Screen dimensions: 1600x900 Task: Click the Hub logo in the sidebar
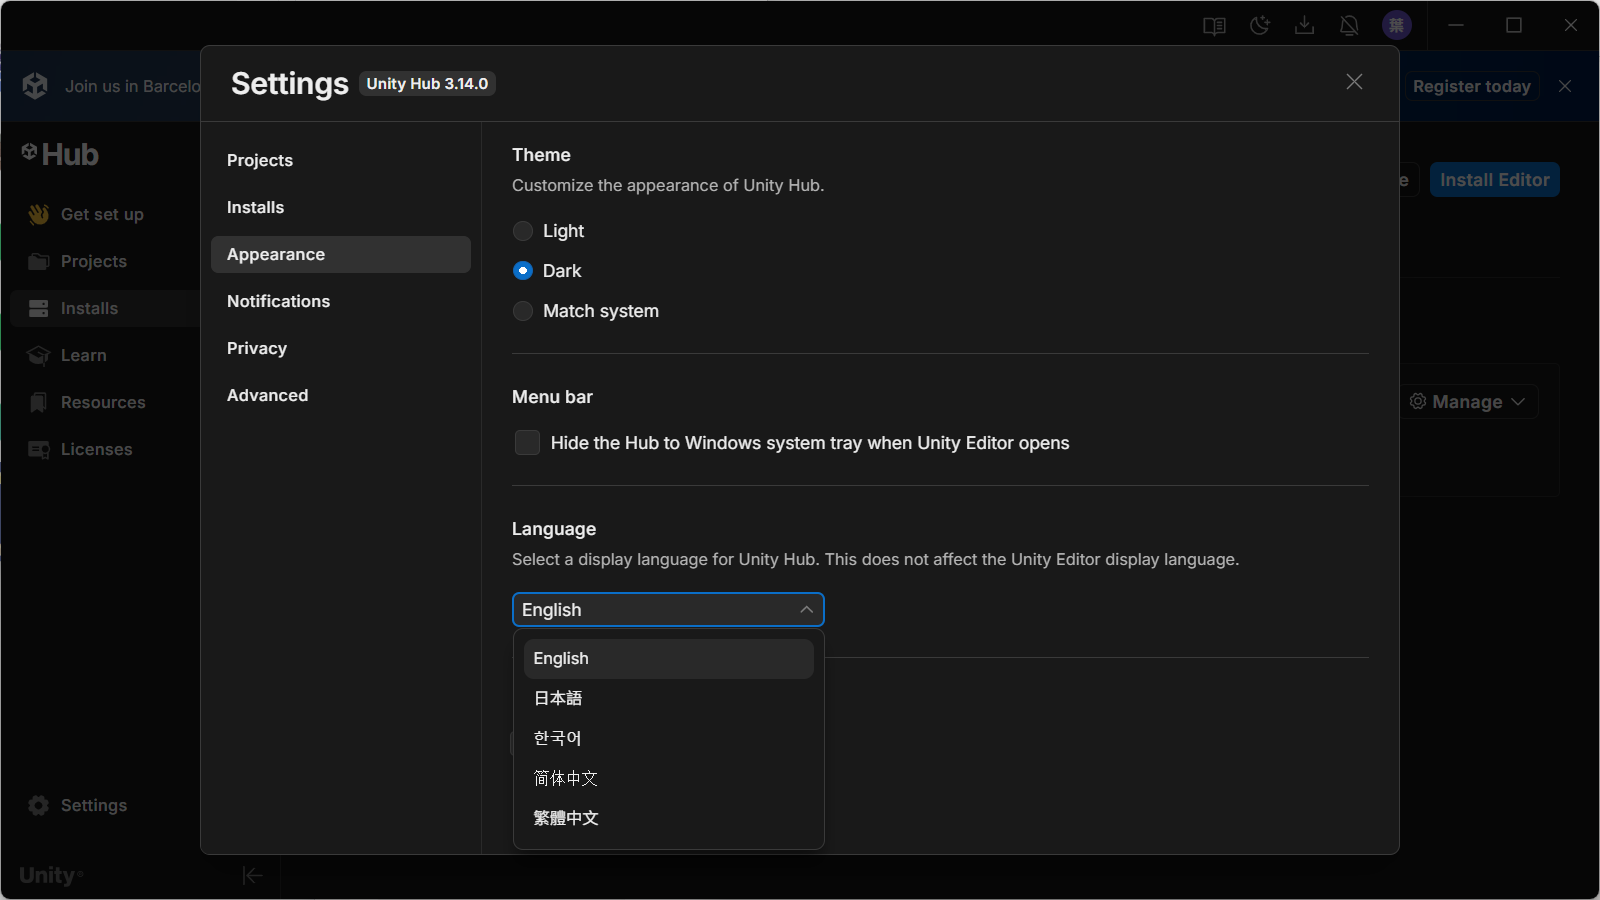(x=60, y=154)
